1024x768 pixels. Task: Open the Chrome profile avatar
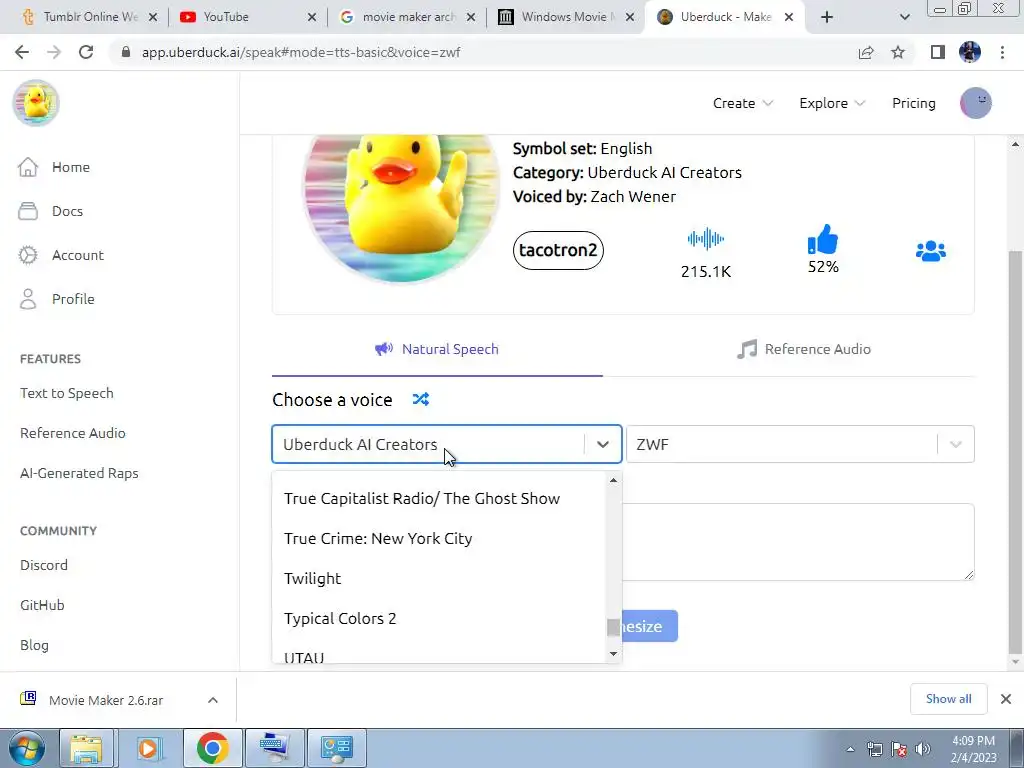click(970, 52)
